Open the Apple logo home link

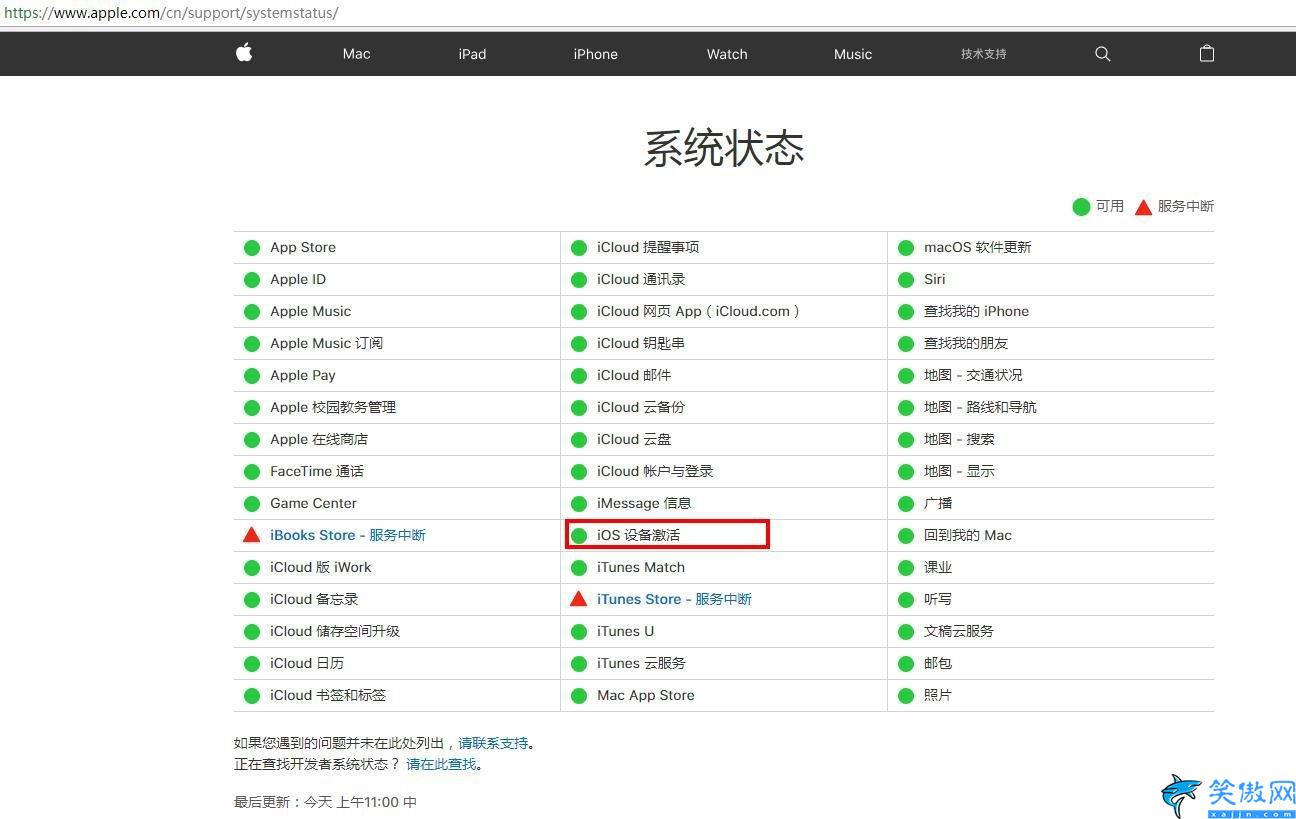tap(244, 53)
